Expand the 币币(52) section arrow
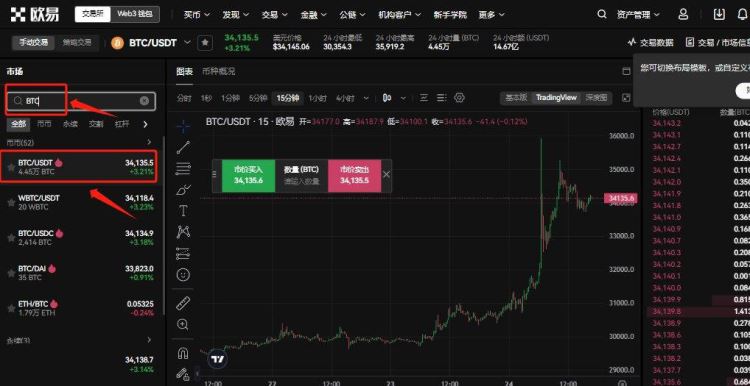Screen dimensions: 750x386 (149, 142)
